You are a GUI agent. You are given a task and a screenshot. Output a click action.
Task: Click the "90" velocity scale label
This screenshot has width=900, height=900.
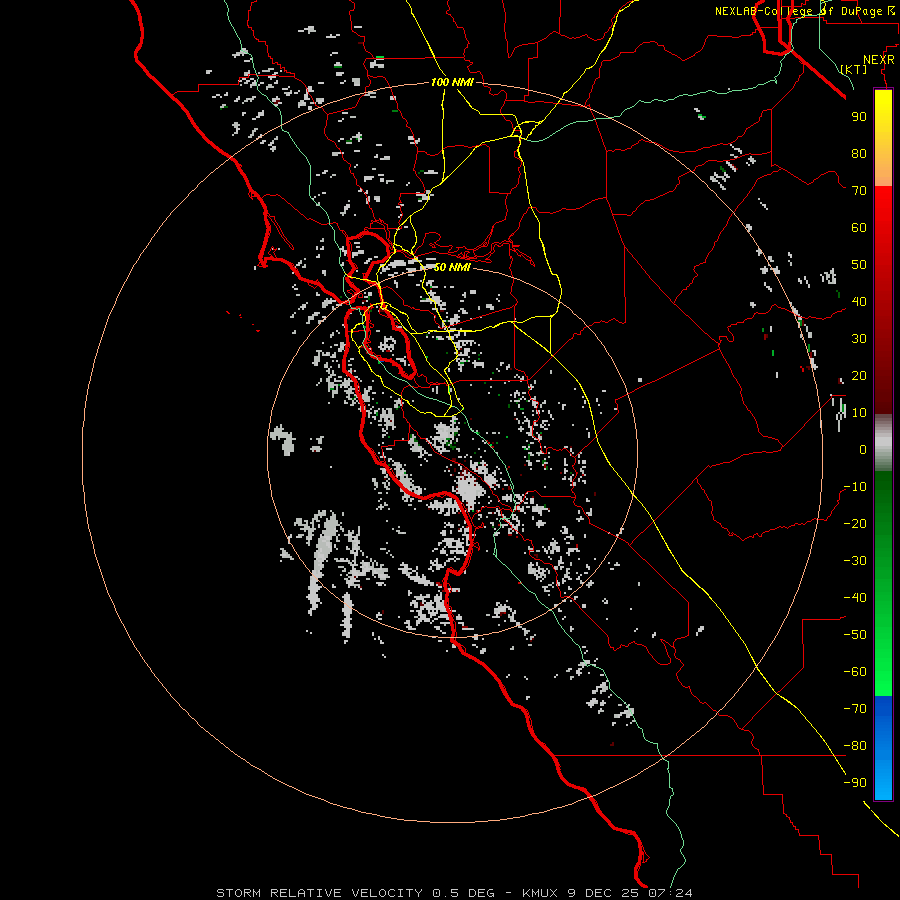click(859, 117)
